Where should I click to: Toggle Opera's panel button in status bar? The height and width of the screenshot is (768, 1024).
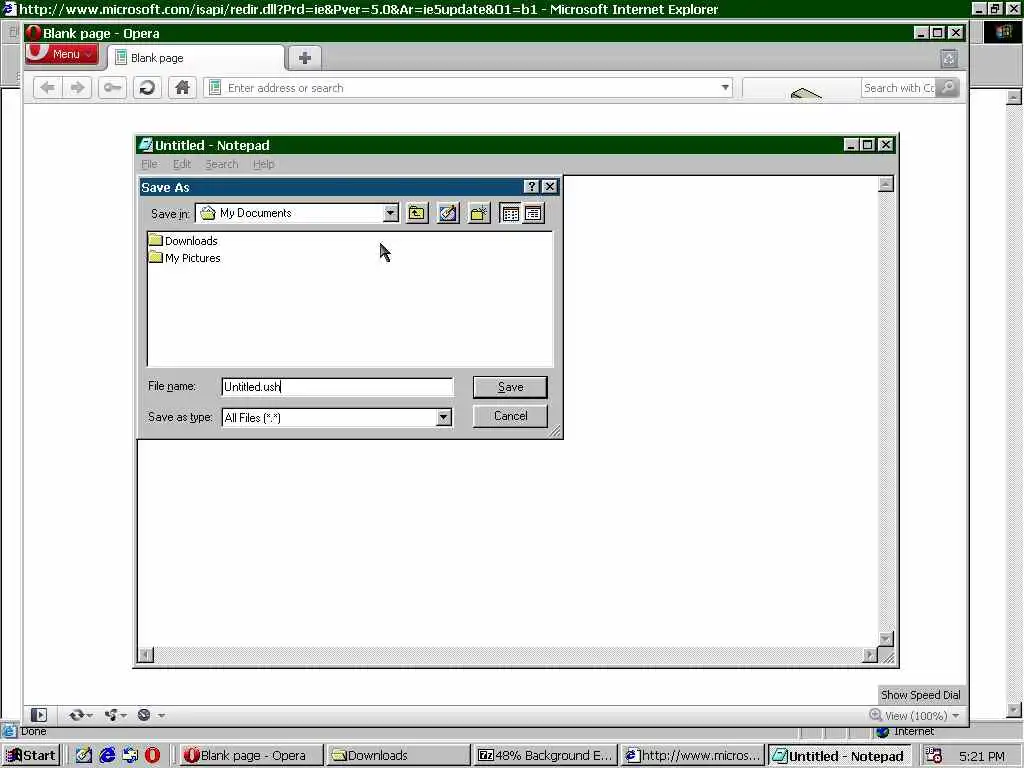(x=39, y=715)
